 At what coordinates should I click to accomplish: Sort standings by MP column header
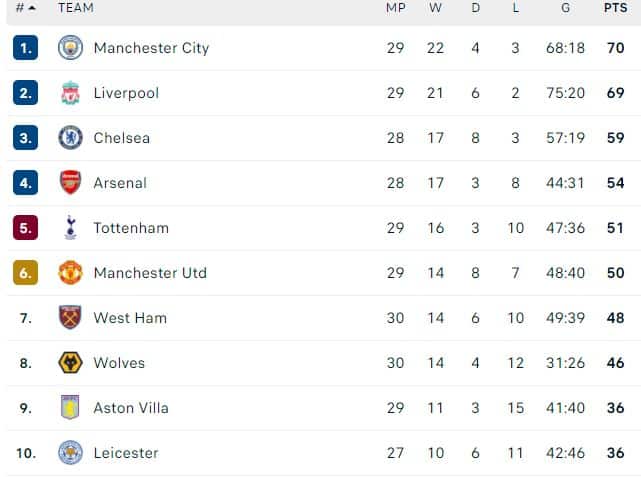[395, 8]
